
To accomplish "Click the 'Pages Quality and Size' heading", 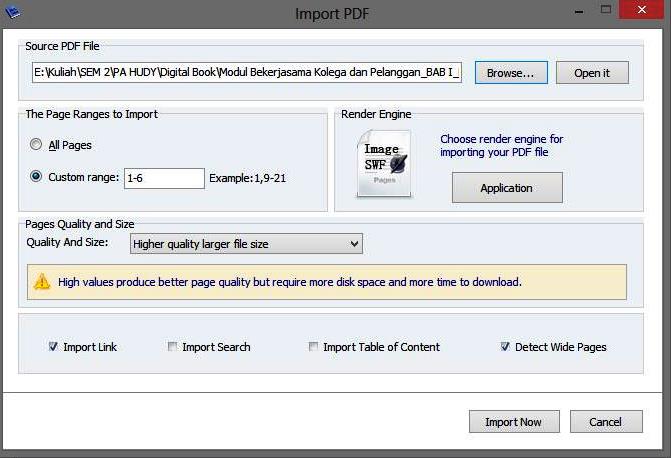I will coord(80,224).
